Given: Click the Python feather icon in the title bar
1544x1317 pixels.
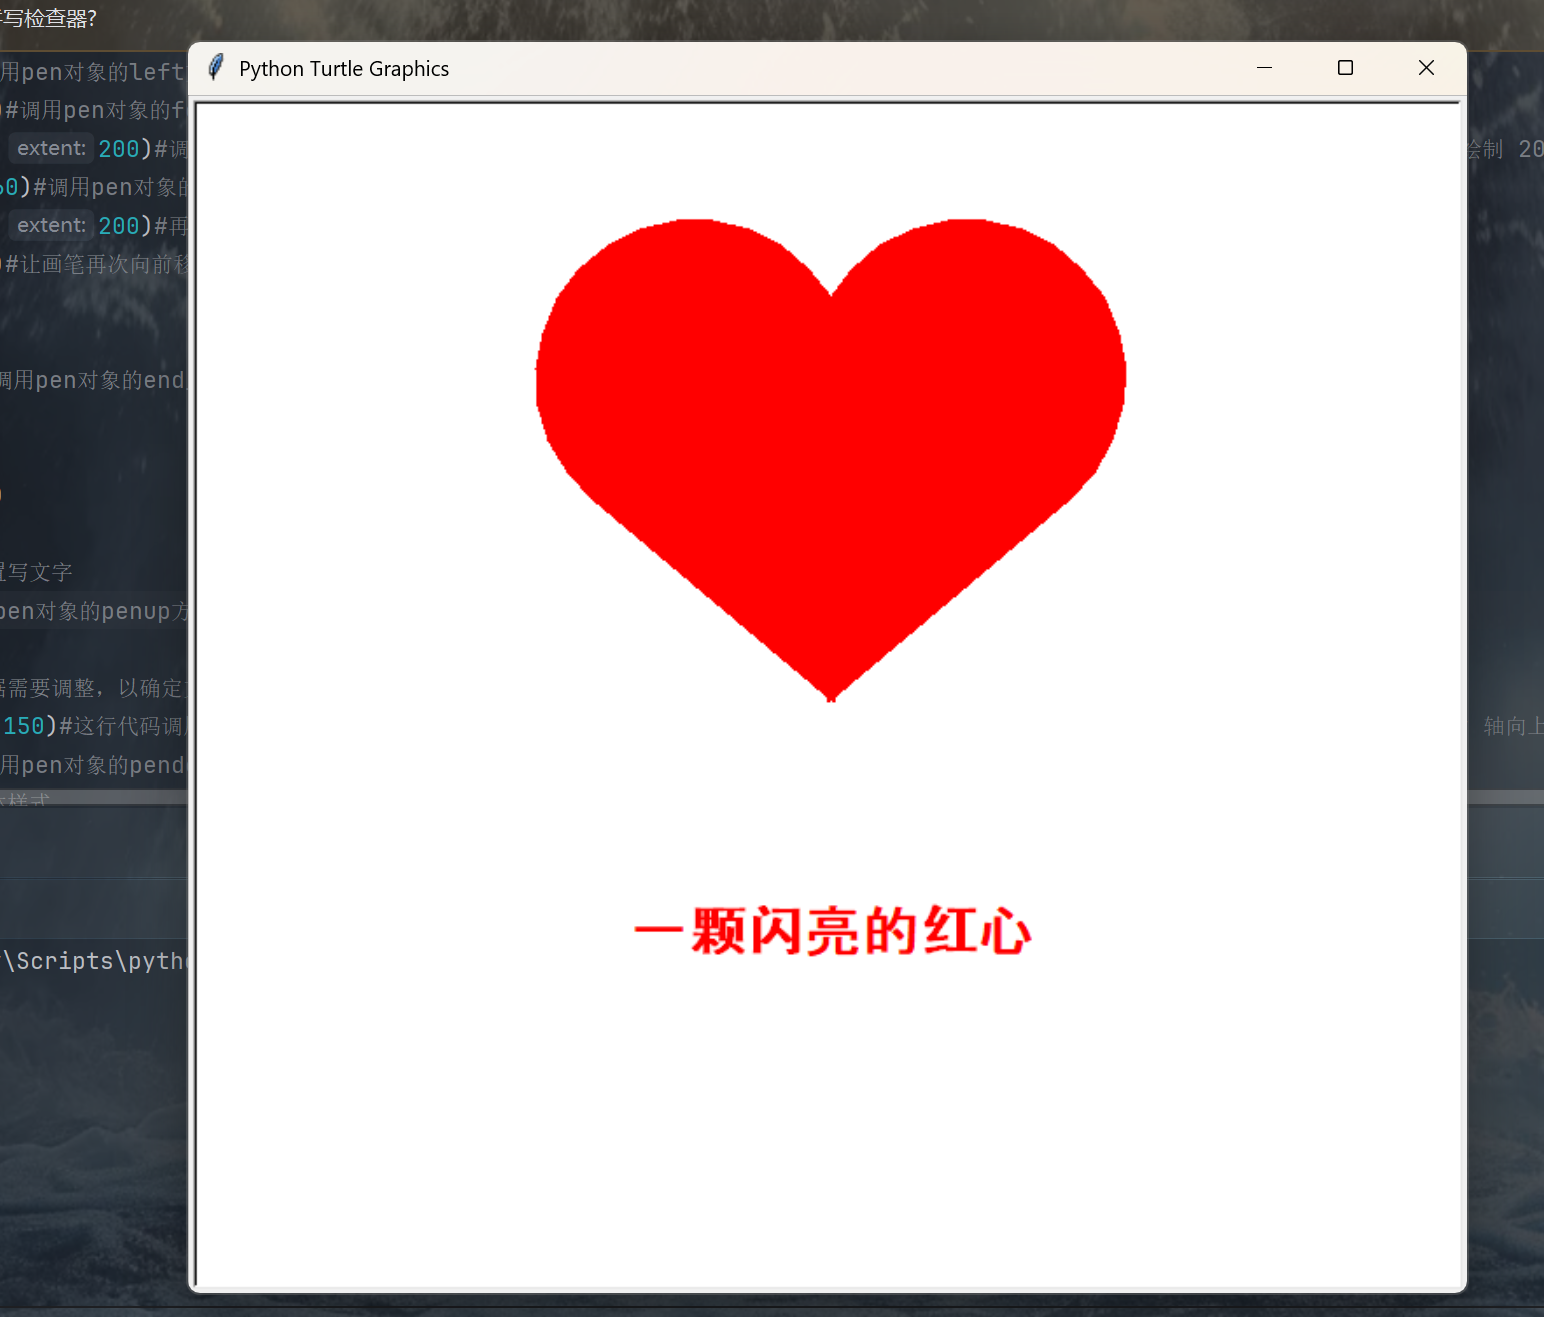Looking at the screenshot, I should [x=215, y=67].
